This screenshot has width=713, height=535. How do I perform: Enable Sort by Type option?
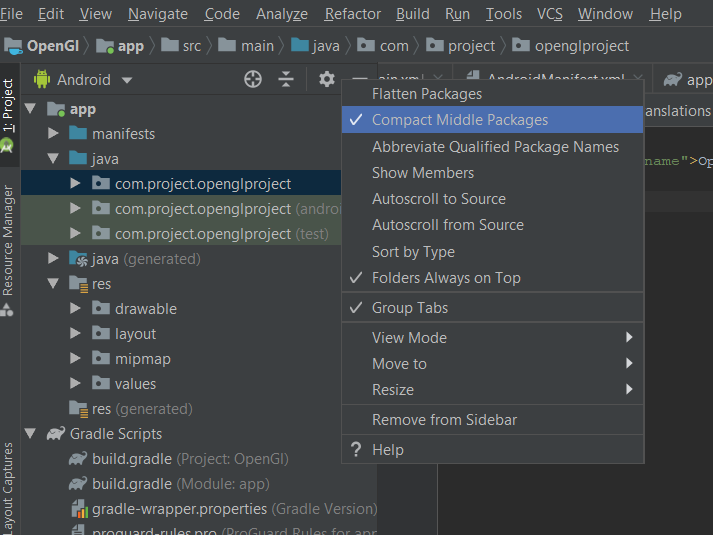[492, 251]
